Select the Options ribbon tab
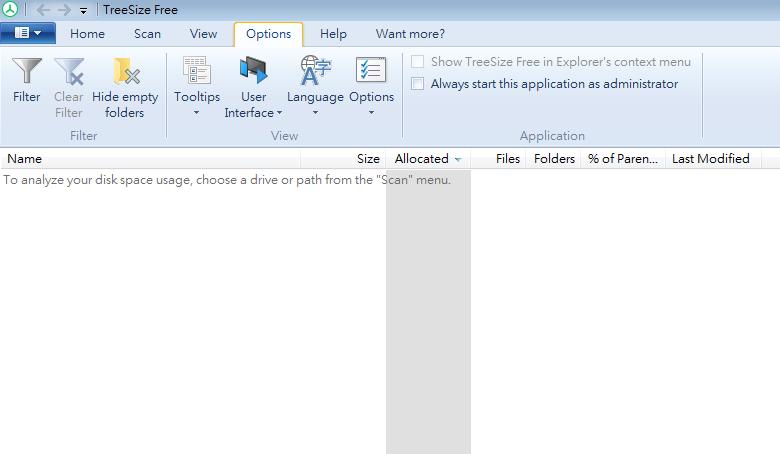 point(269,34)
